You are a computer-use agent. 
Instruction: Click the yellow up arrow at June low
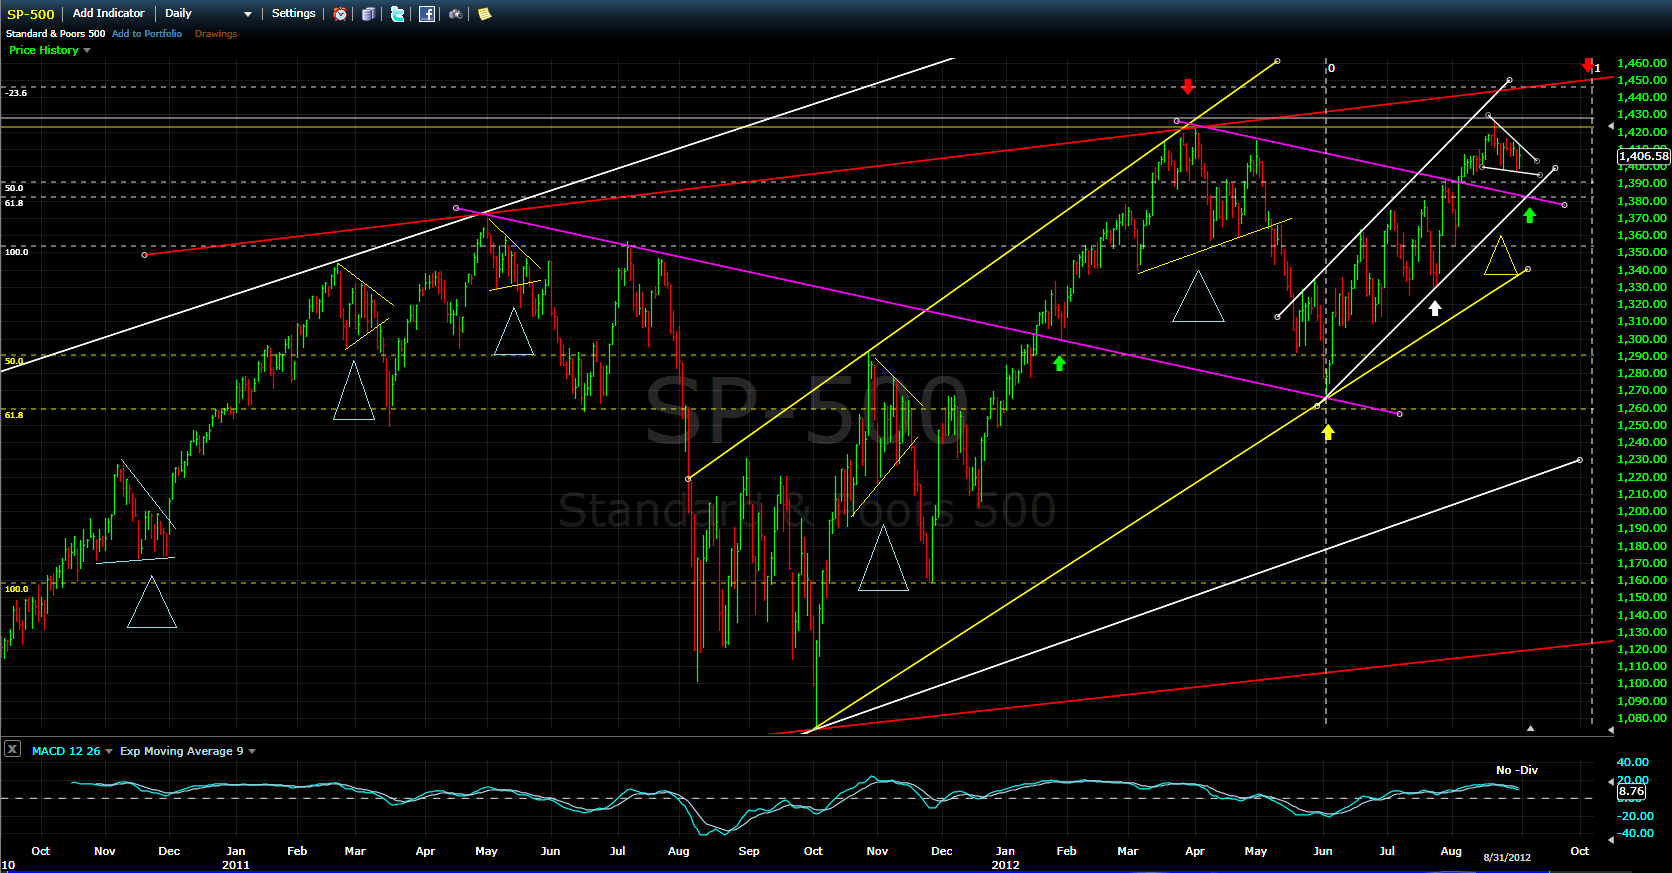[x=1328, y=432]
